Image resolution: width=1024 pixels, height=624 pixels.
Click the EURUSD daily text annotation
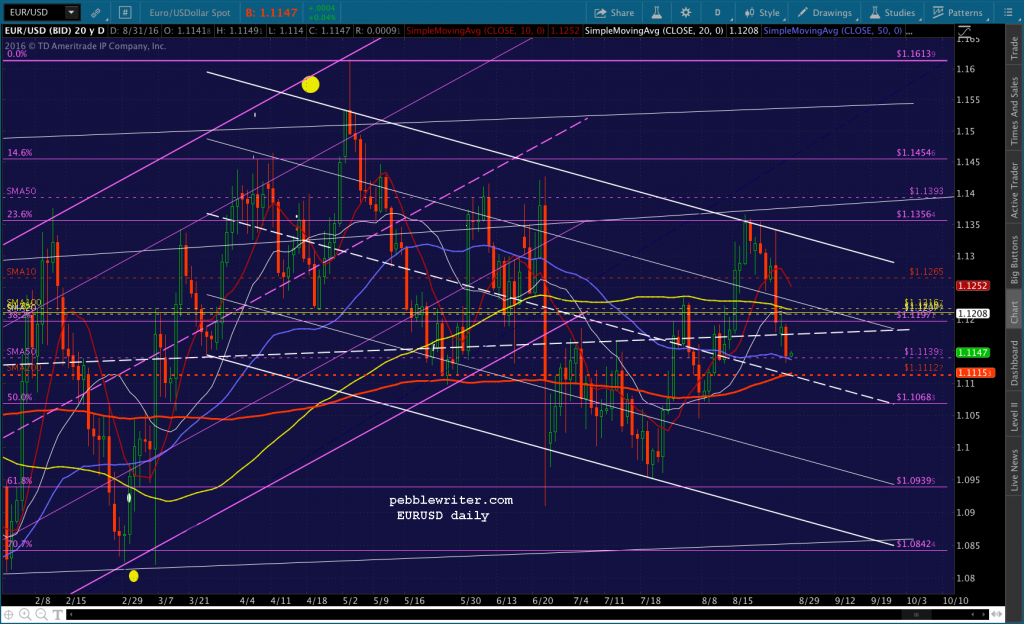coord(443,516)
